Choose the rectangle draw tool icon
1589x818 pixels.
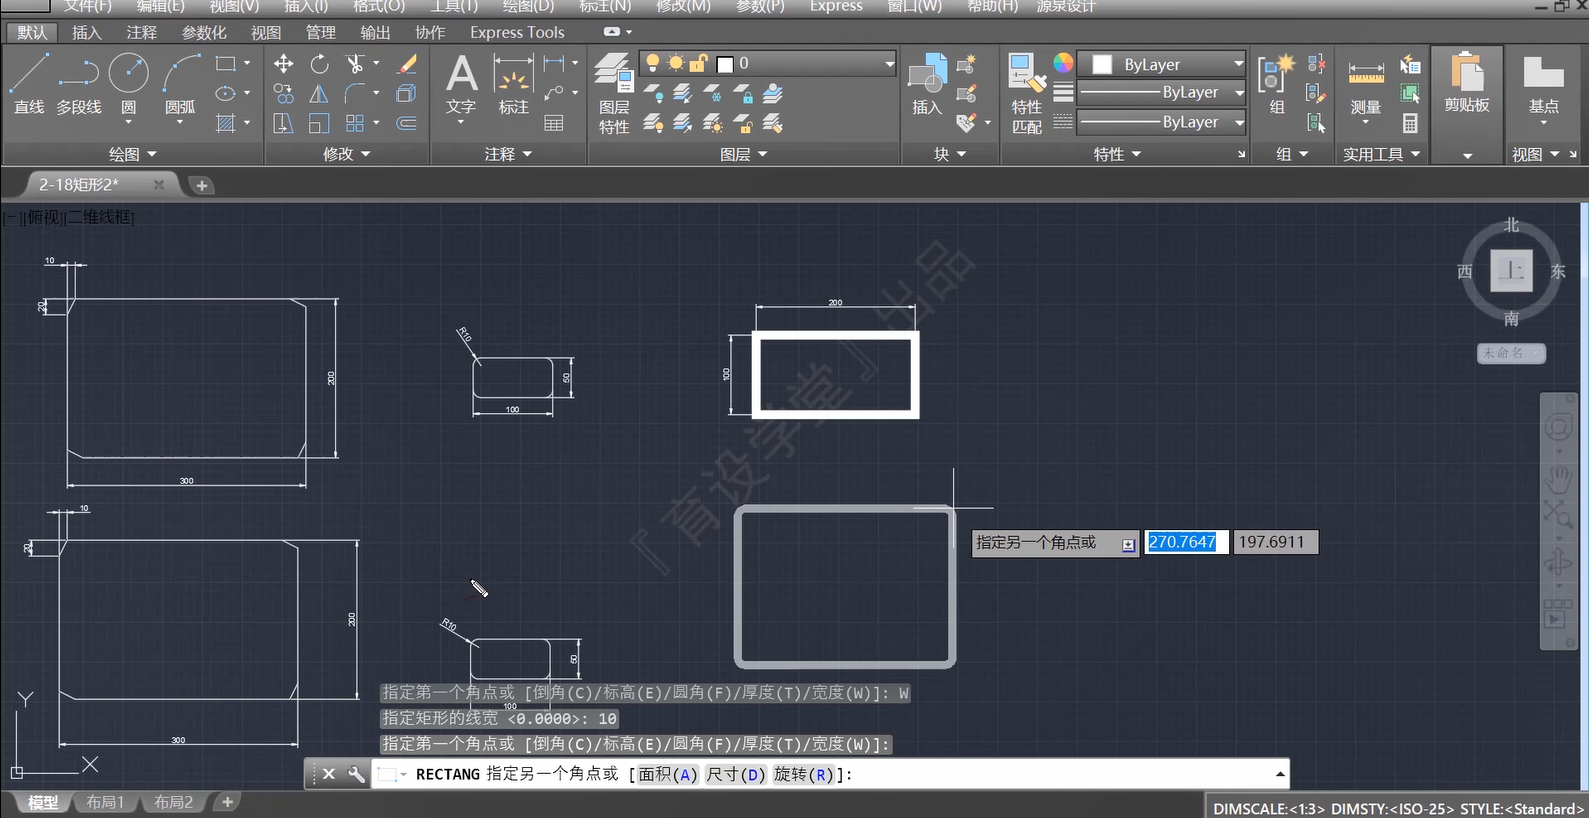(226, 64)
